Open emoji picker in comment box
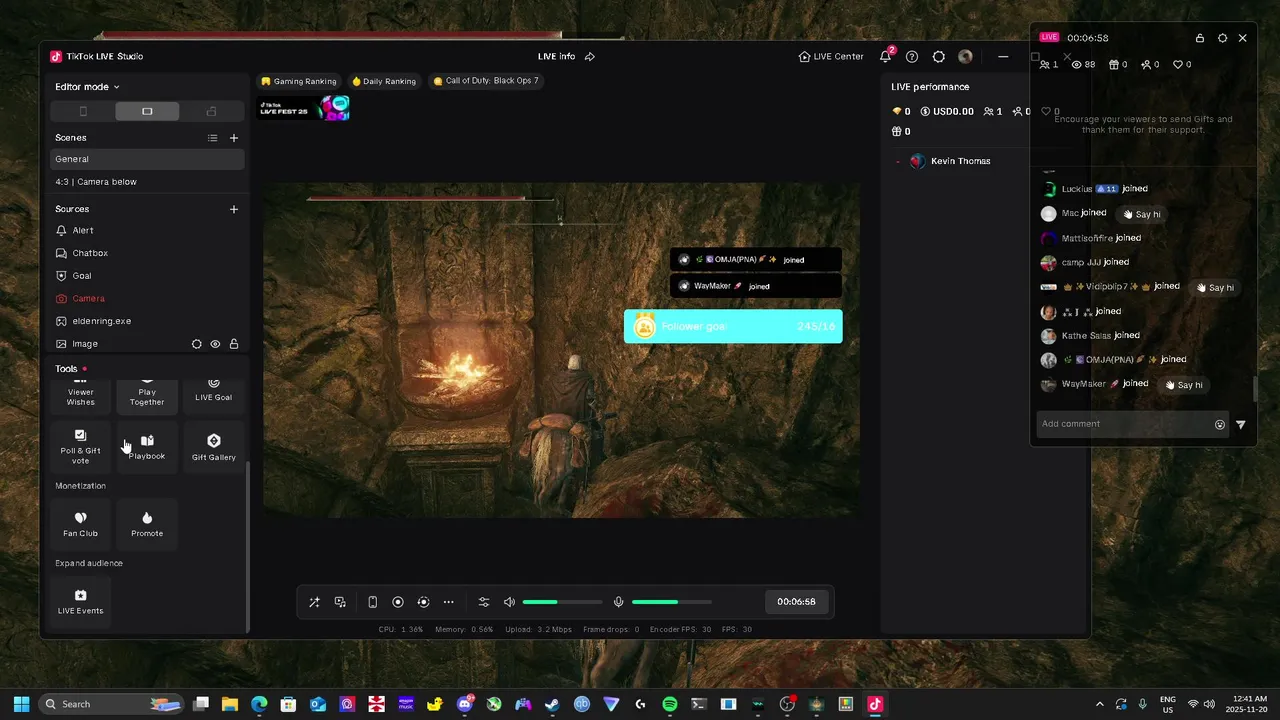The height and width of the screenshot is (720, 1280). [x=1220, y=424]
